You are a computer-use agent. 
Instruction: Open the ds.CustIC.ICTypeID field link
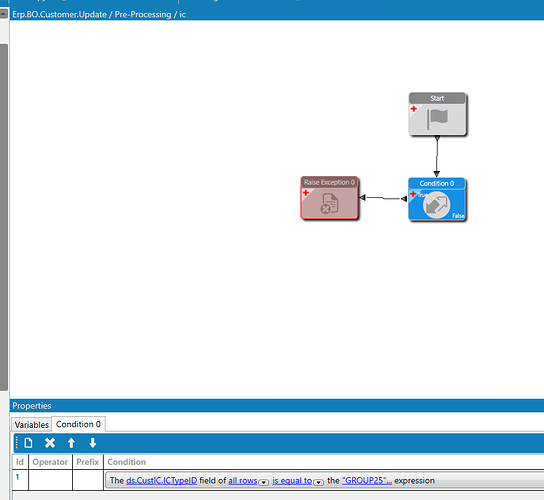(x=162, y=481)
